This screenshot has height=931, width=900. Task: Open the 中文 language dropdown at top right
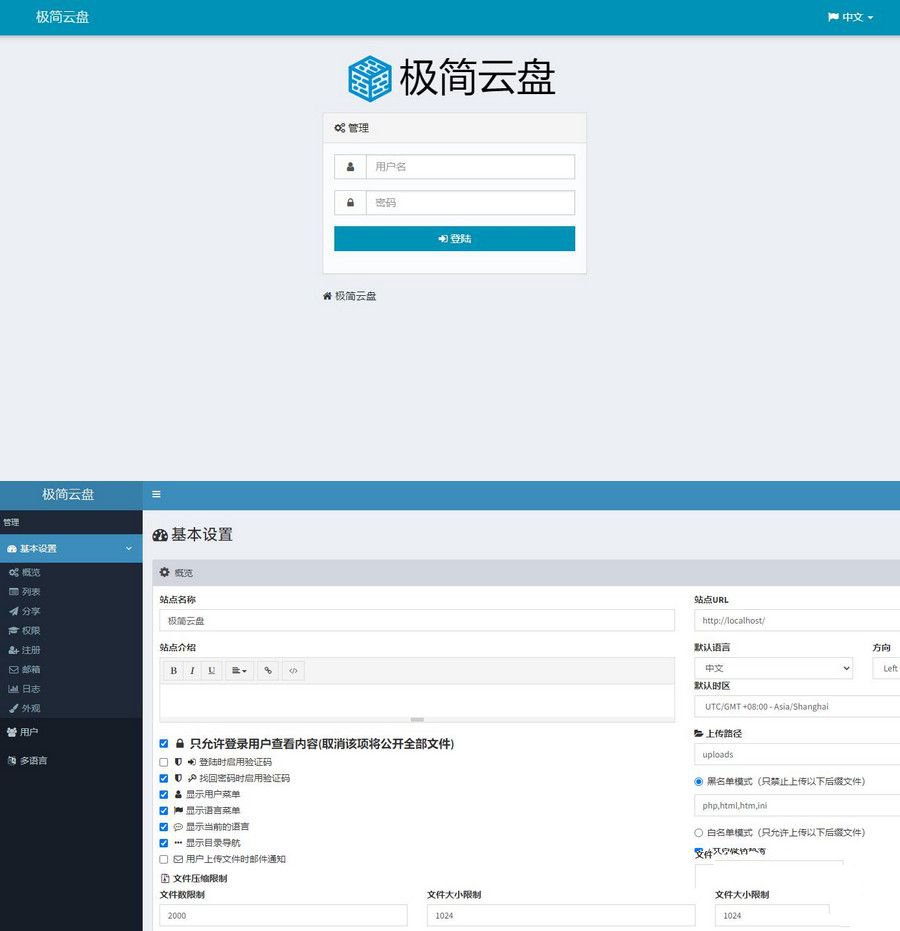(x=849, y=17)
